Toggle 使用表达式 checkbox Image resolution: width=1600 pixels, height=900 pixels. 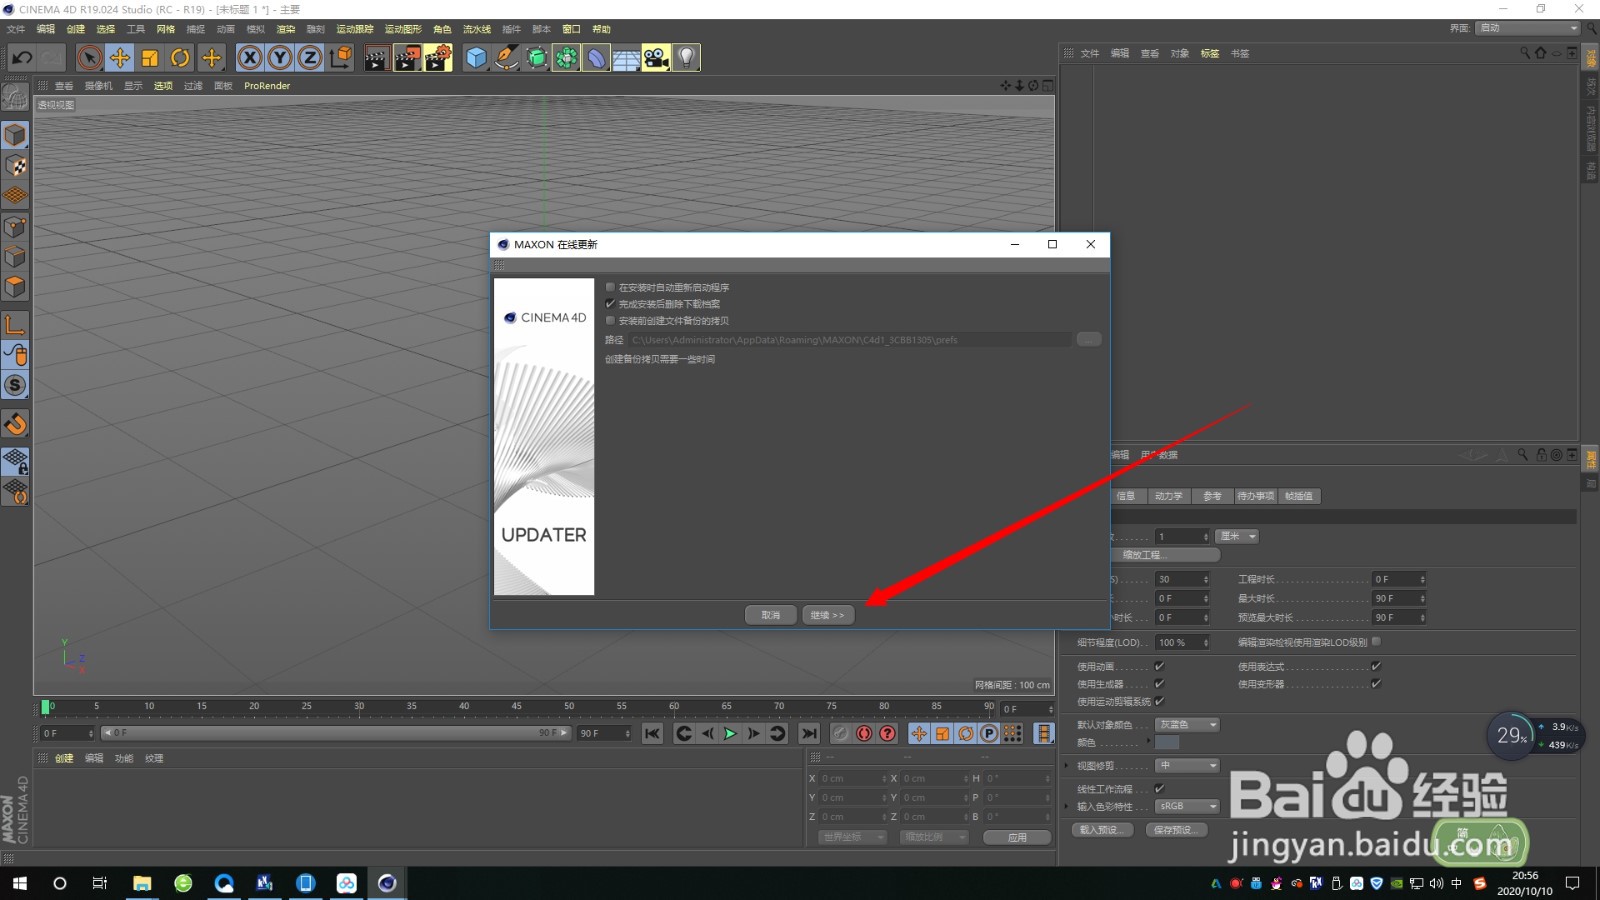click(1376, 666)
